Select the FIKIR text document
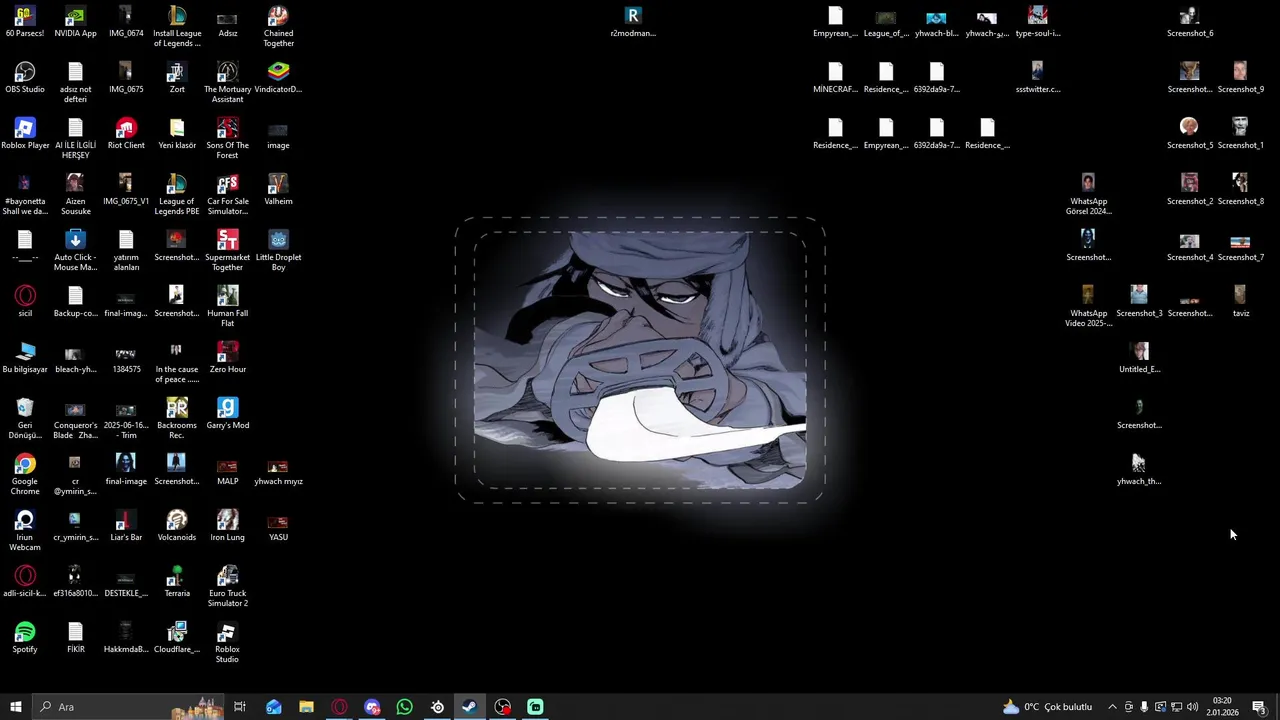Image resolution: width=1280 pixels, height=720 pixels. (75, 638)
